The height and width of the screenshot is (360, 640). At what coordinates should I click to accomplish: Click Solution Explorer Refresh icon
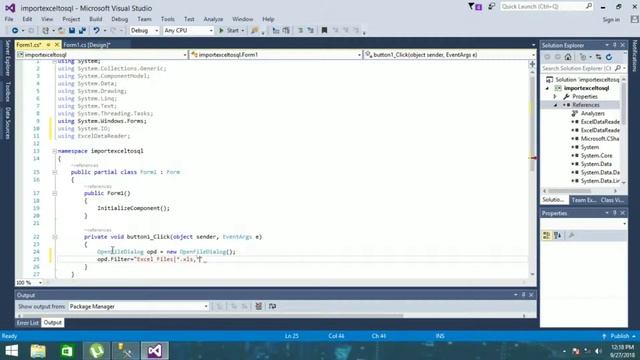[609, 57]
